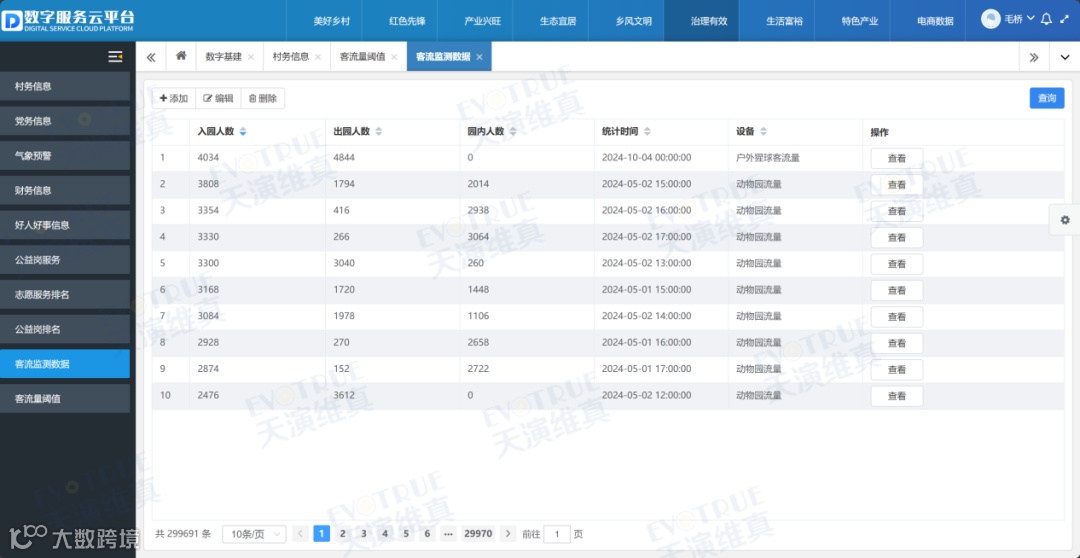This screenshot has height=558, width=1080.
Task: Open 党务信息 in the sidebar
Action: pyautogui.click(x=65, y=121)
